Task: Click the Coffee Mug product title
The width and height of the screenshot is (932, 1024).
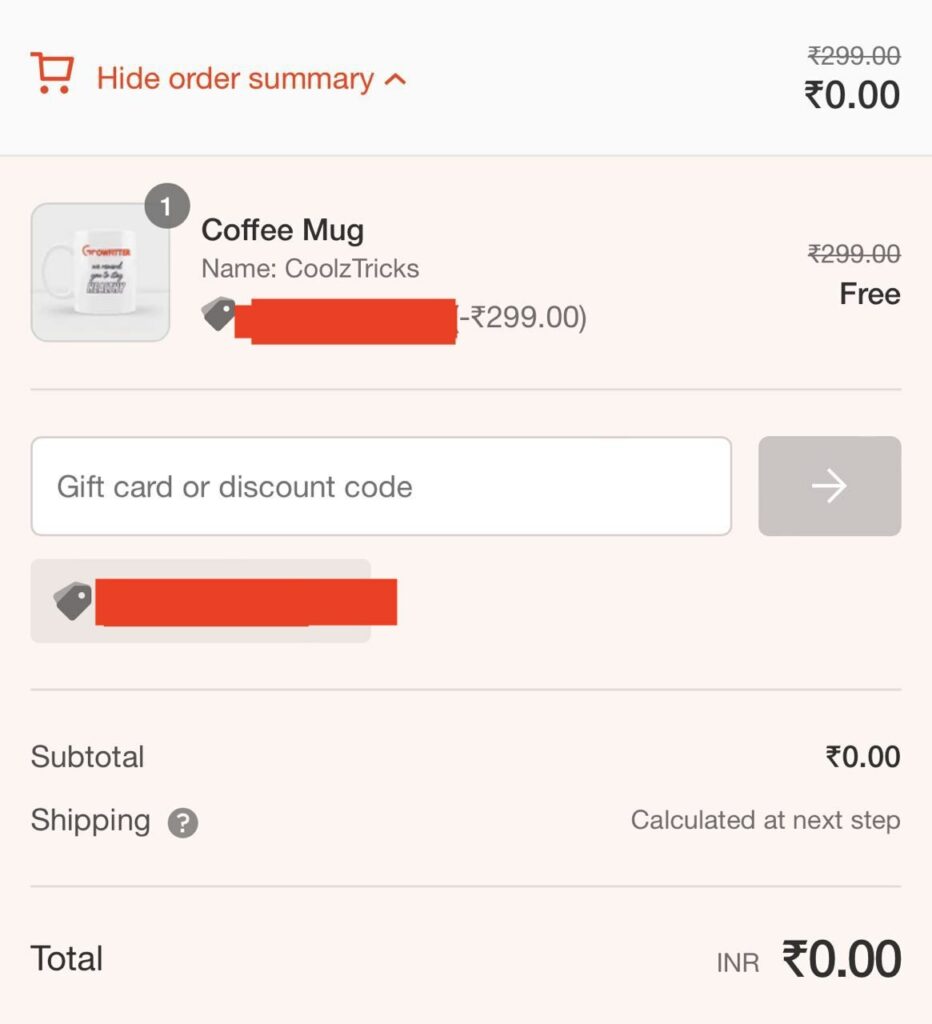Action: tap(283, 230)
